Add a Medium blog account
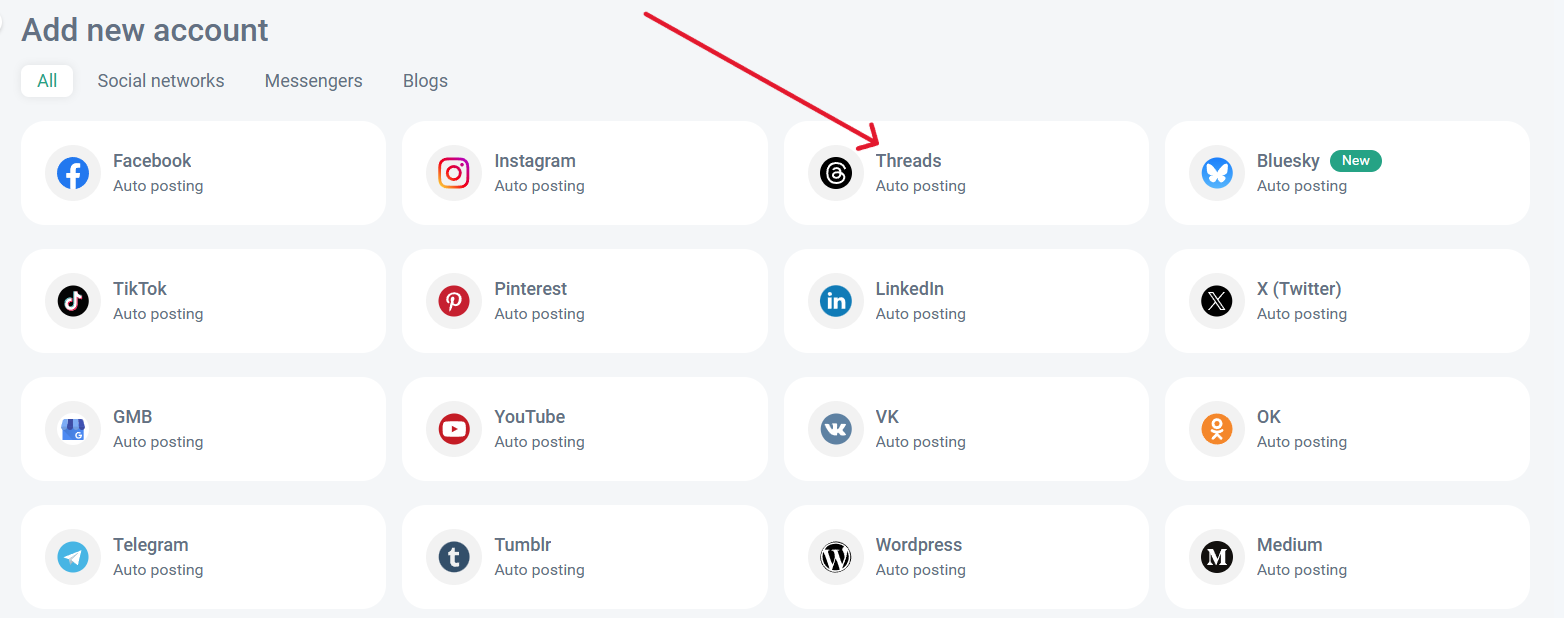Image resolution: width=1564 pixels, height=618 pixels. [x=1346, y=557]
